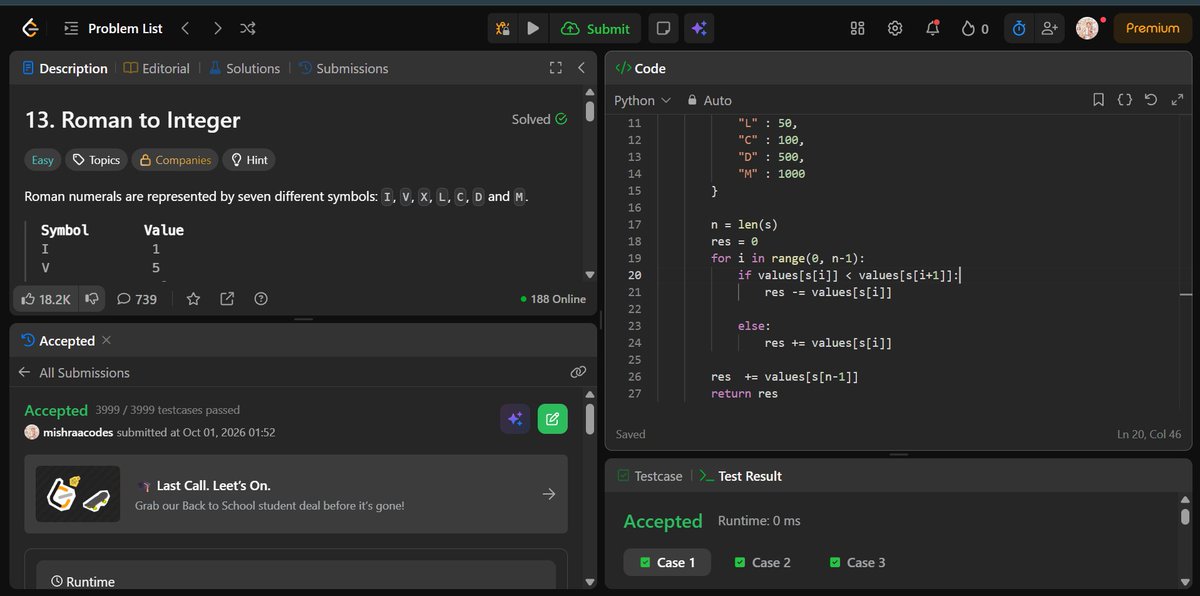Click the LeetCode logo icon
Screen dimensions: 1200x596
coord(30,28)
